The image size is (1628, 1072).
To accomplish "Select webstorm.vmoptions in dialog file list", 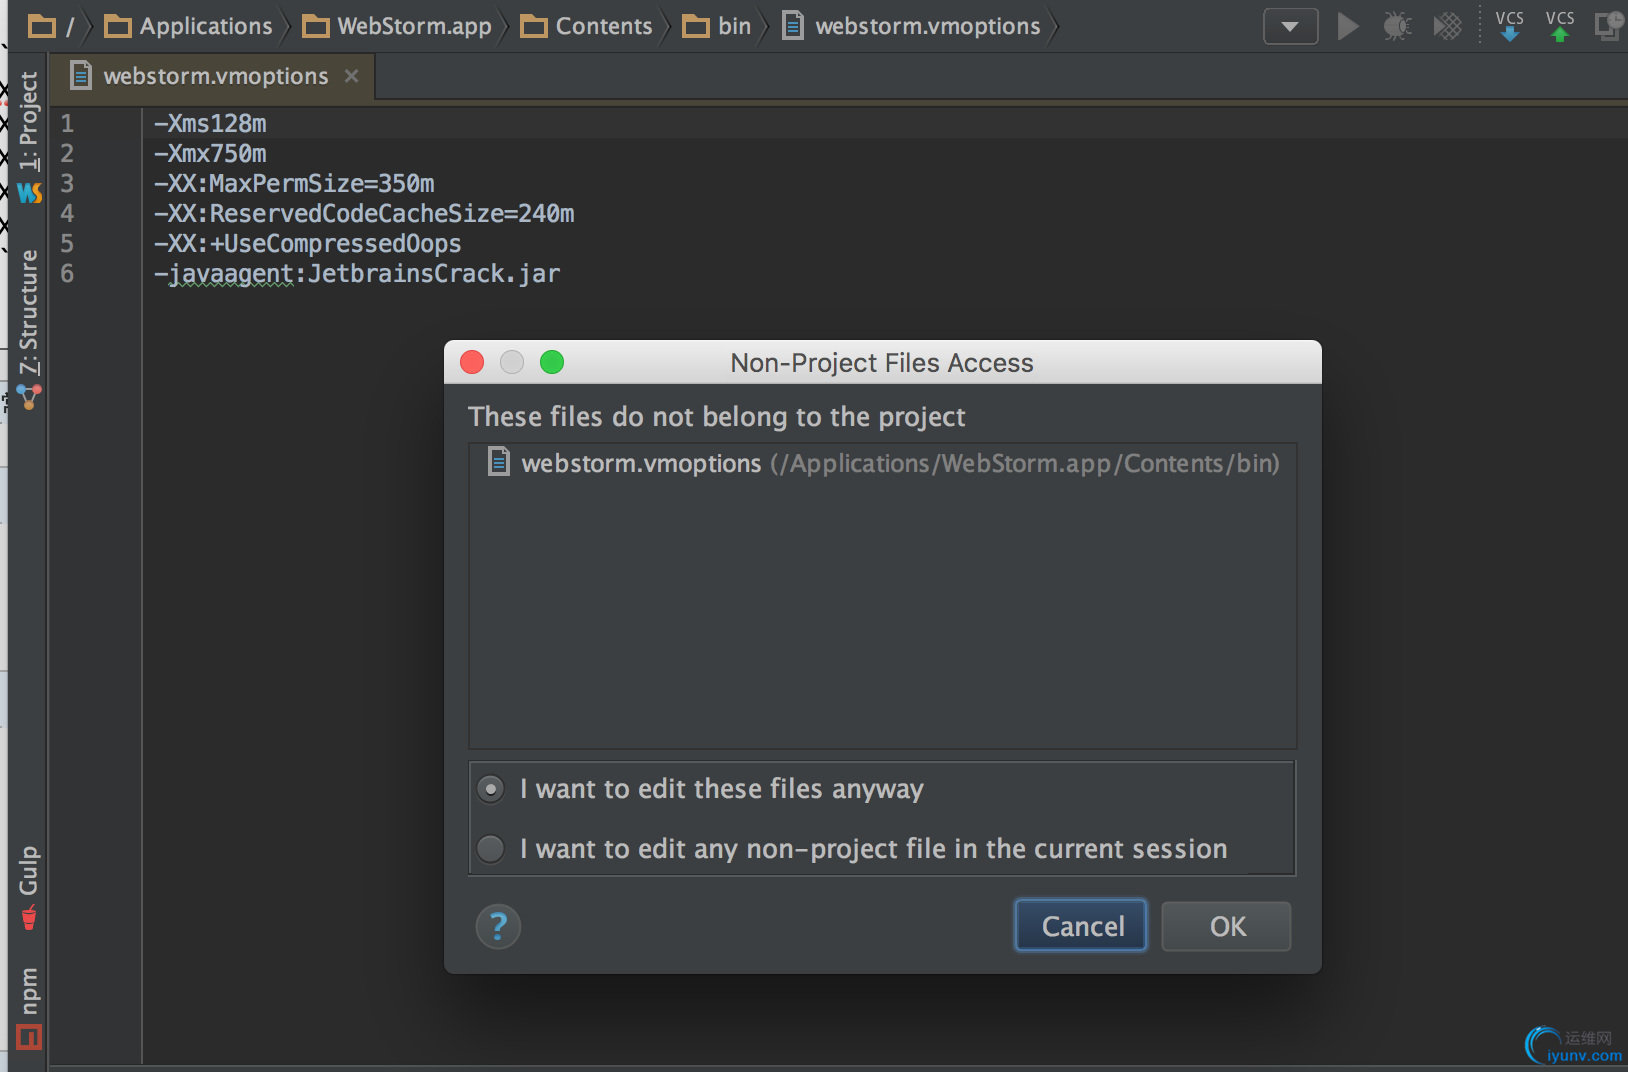I will [x=883, y=463].
